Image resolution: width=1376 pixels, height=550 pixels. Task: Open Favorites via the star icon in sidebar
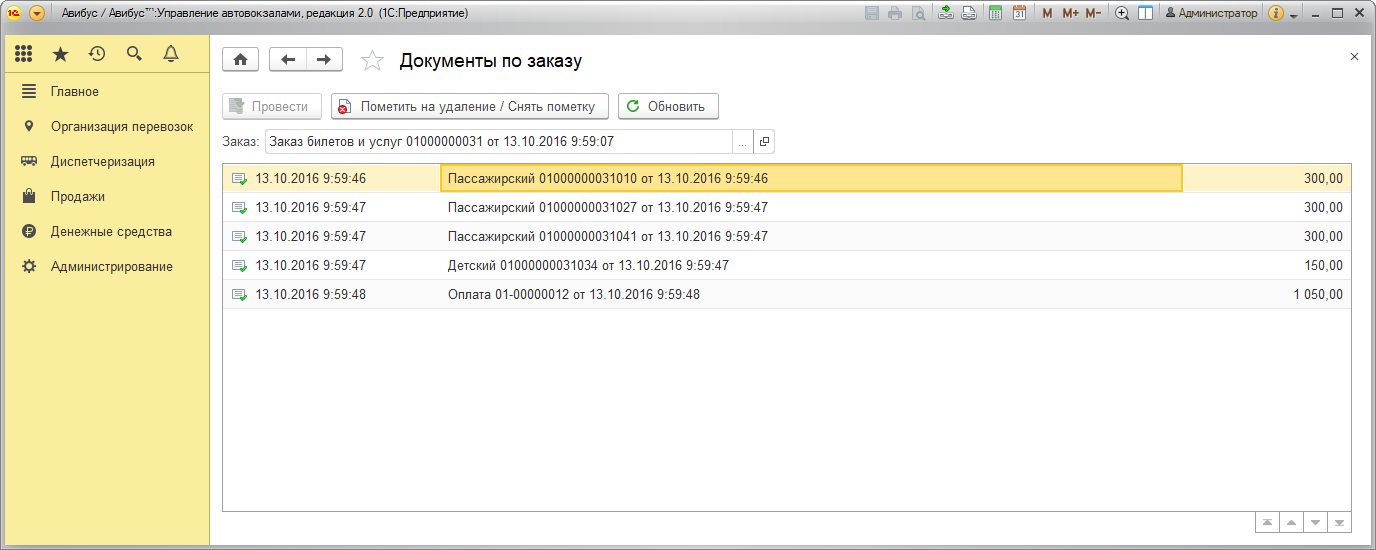(61, 54)
